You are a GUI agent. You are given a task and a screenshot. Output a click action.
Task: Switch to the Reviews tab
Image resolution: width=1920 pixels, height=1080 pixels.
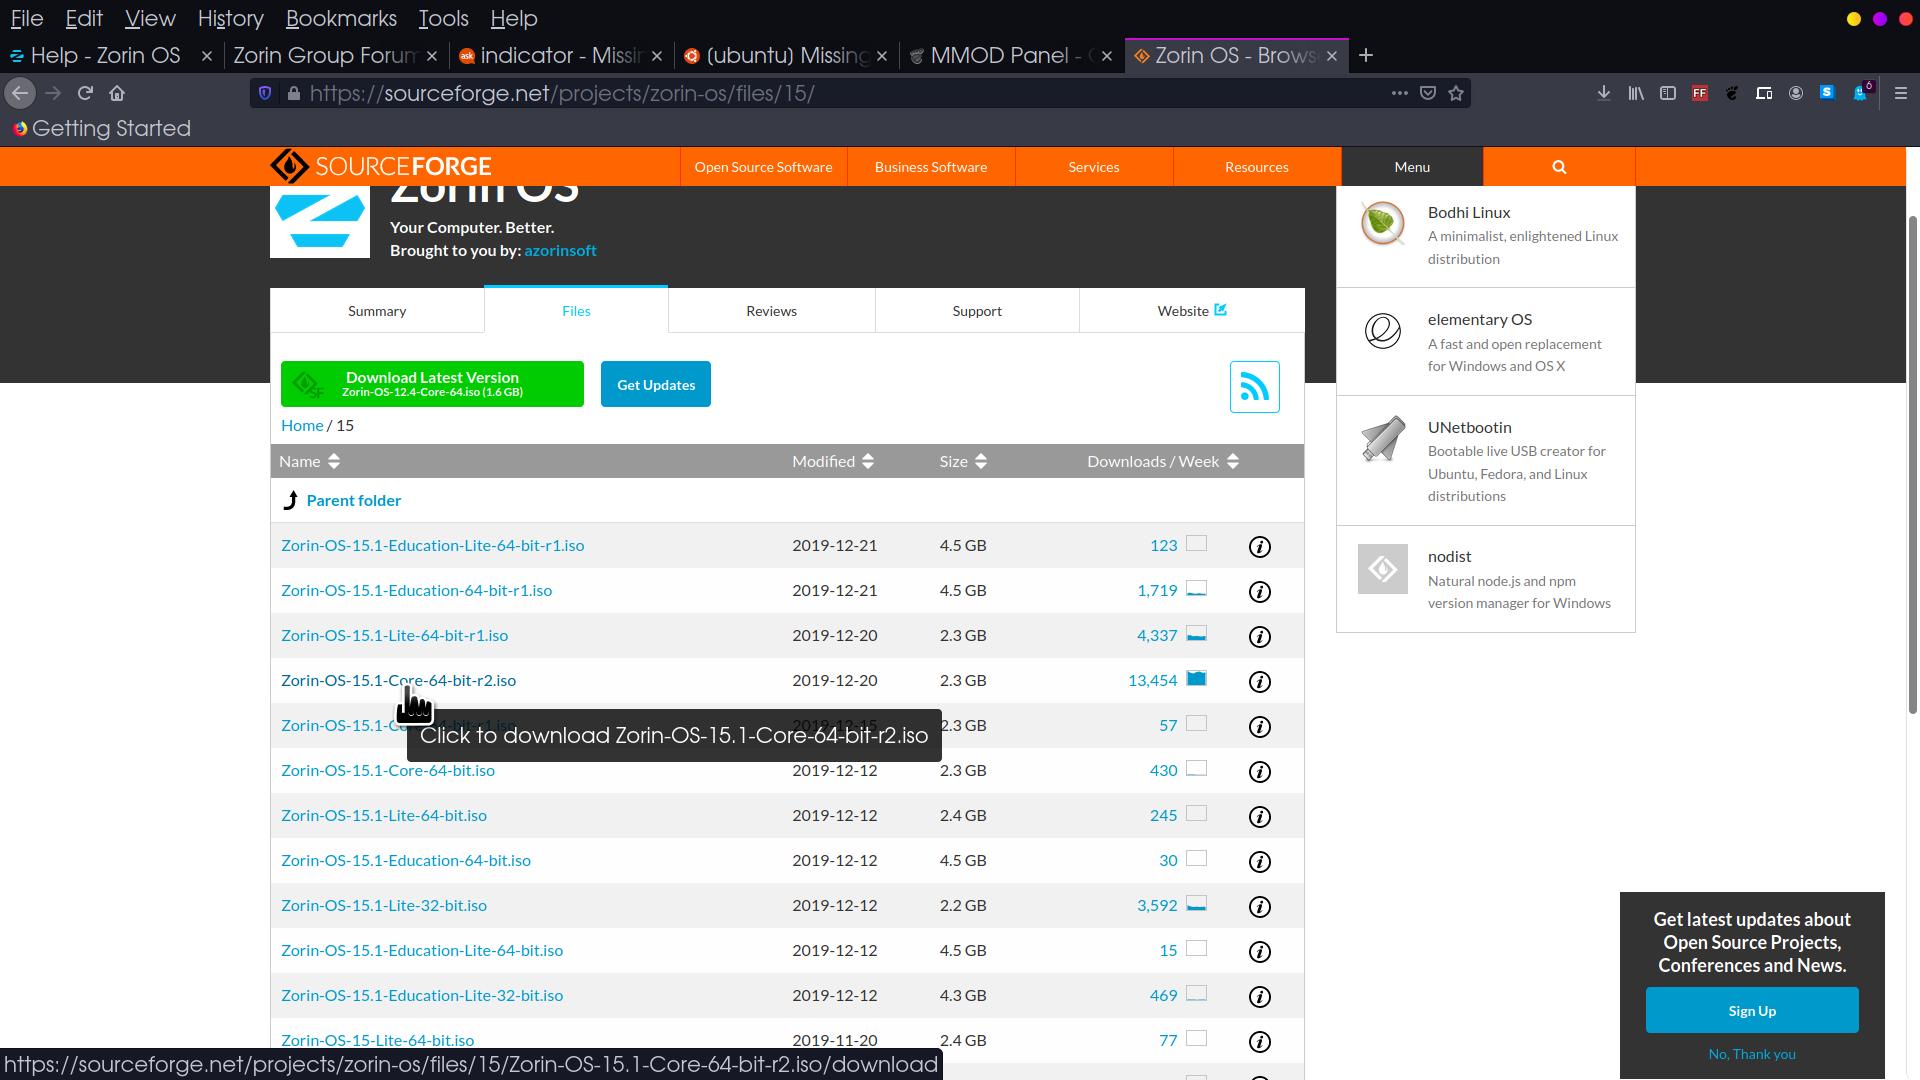point(771,311)
